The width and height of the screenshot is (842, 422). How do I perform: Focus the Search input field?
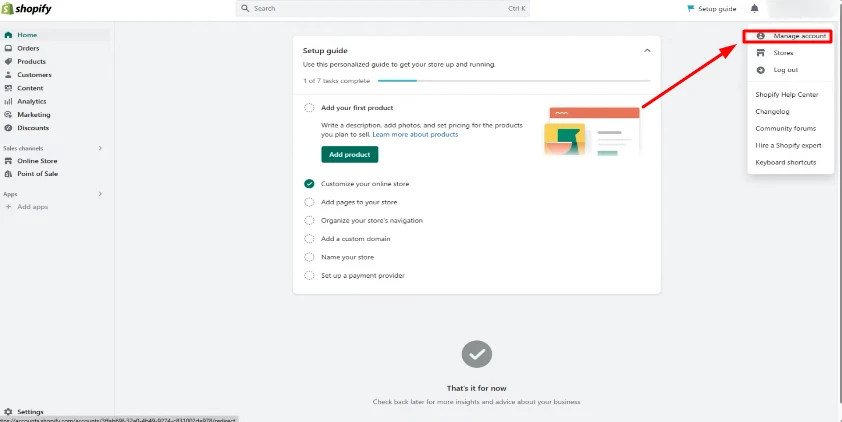click(382, 9)
